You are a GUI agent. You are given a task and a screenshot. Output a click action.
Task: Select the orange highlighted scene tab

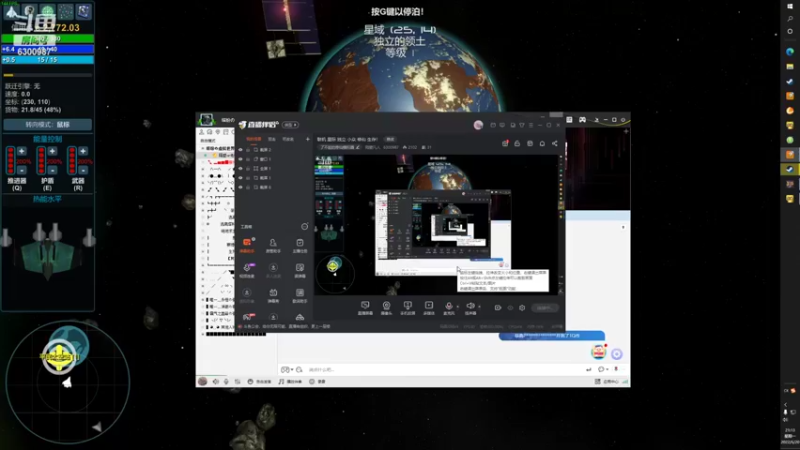[254, 139]
